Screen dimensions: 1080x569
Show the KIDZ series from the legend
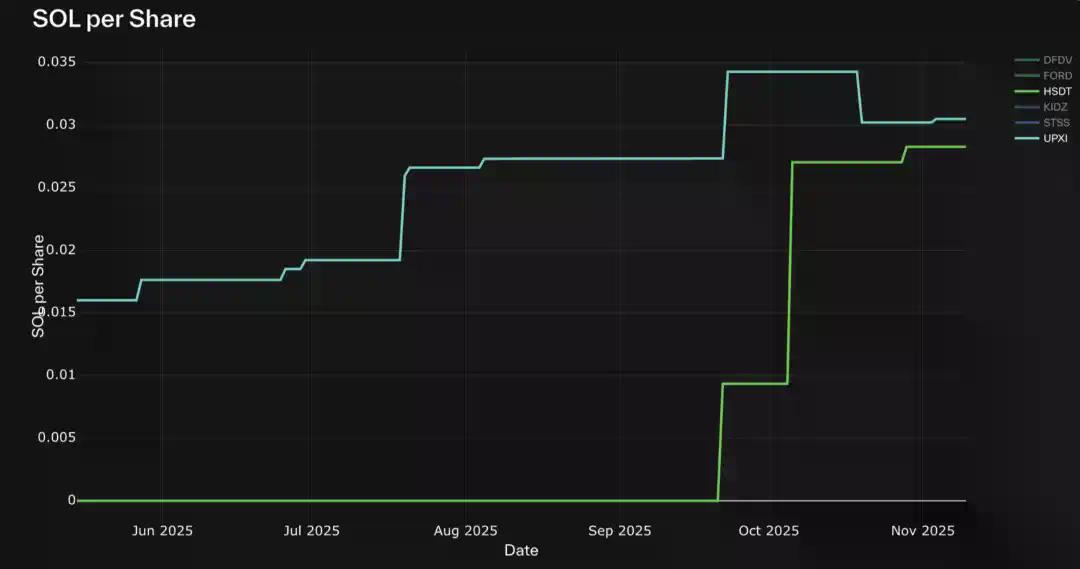click(1056, 107)
